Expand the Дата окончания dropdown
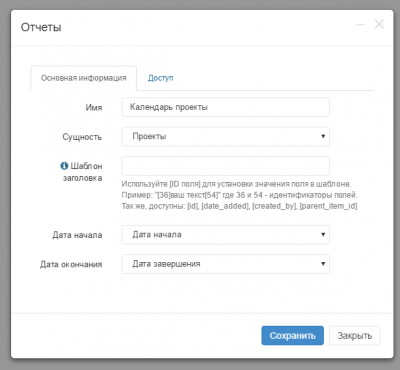The image size is (400, 370). point(225,264)
